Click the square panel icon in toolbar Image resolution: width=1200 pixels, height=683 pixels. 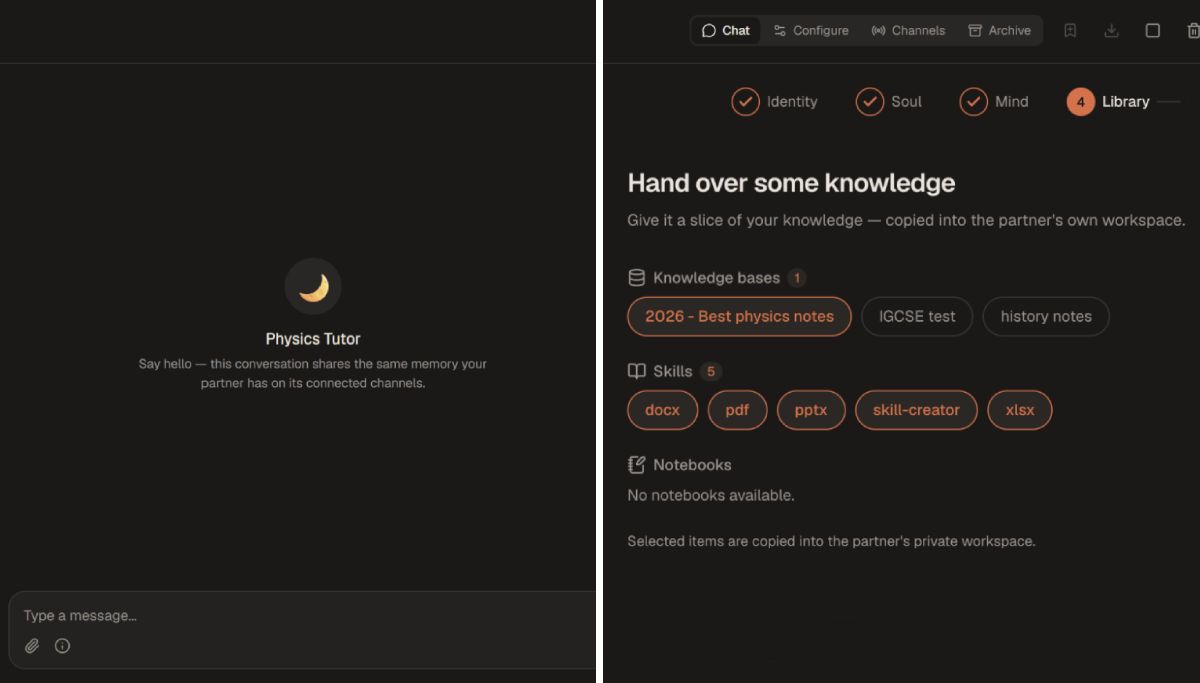[x=1152, y=31]
